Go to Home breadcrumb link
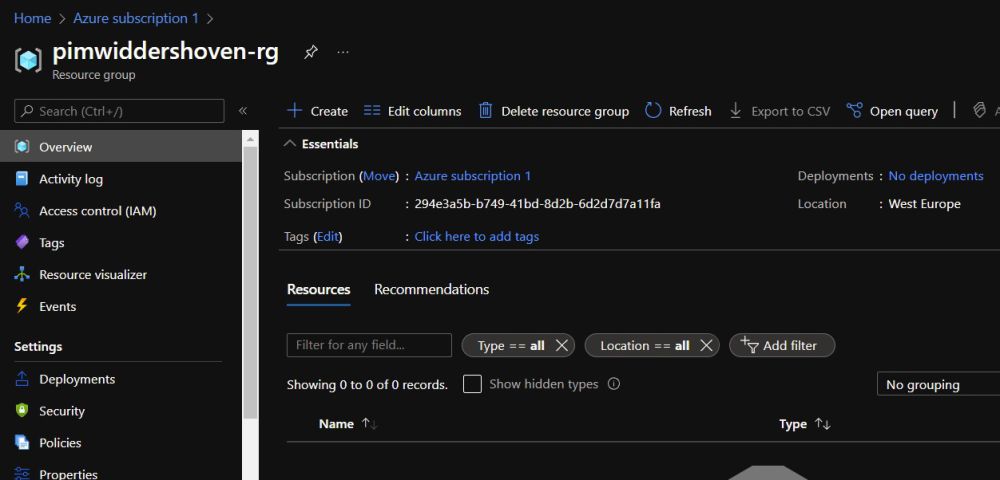This screenshot has height=480, width=1000. coord(33,18)
